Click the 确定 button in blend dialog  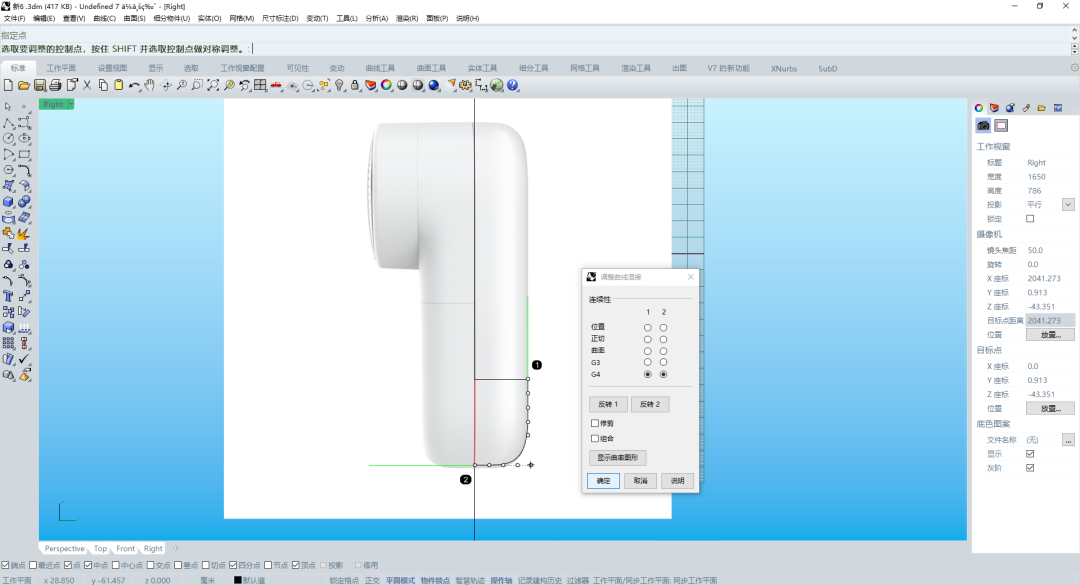(603, 481)
